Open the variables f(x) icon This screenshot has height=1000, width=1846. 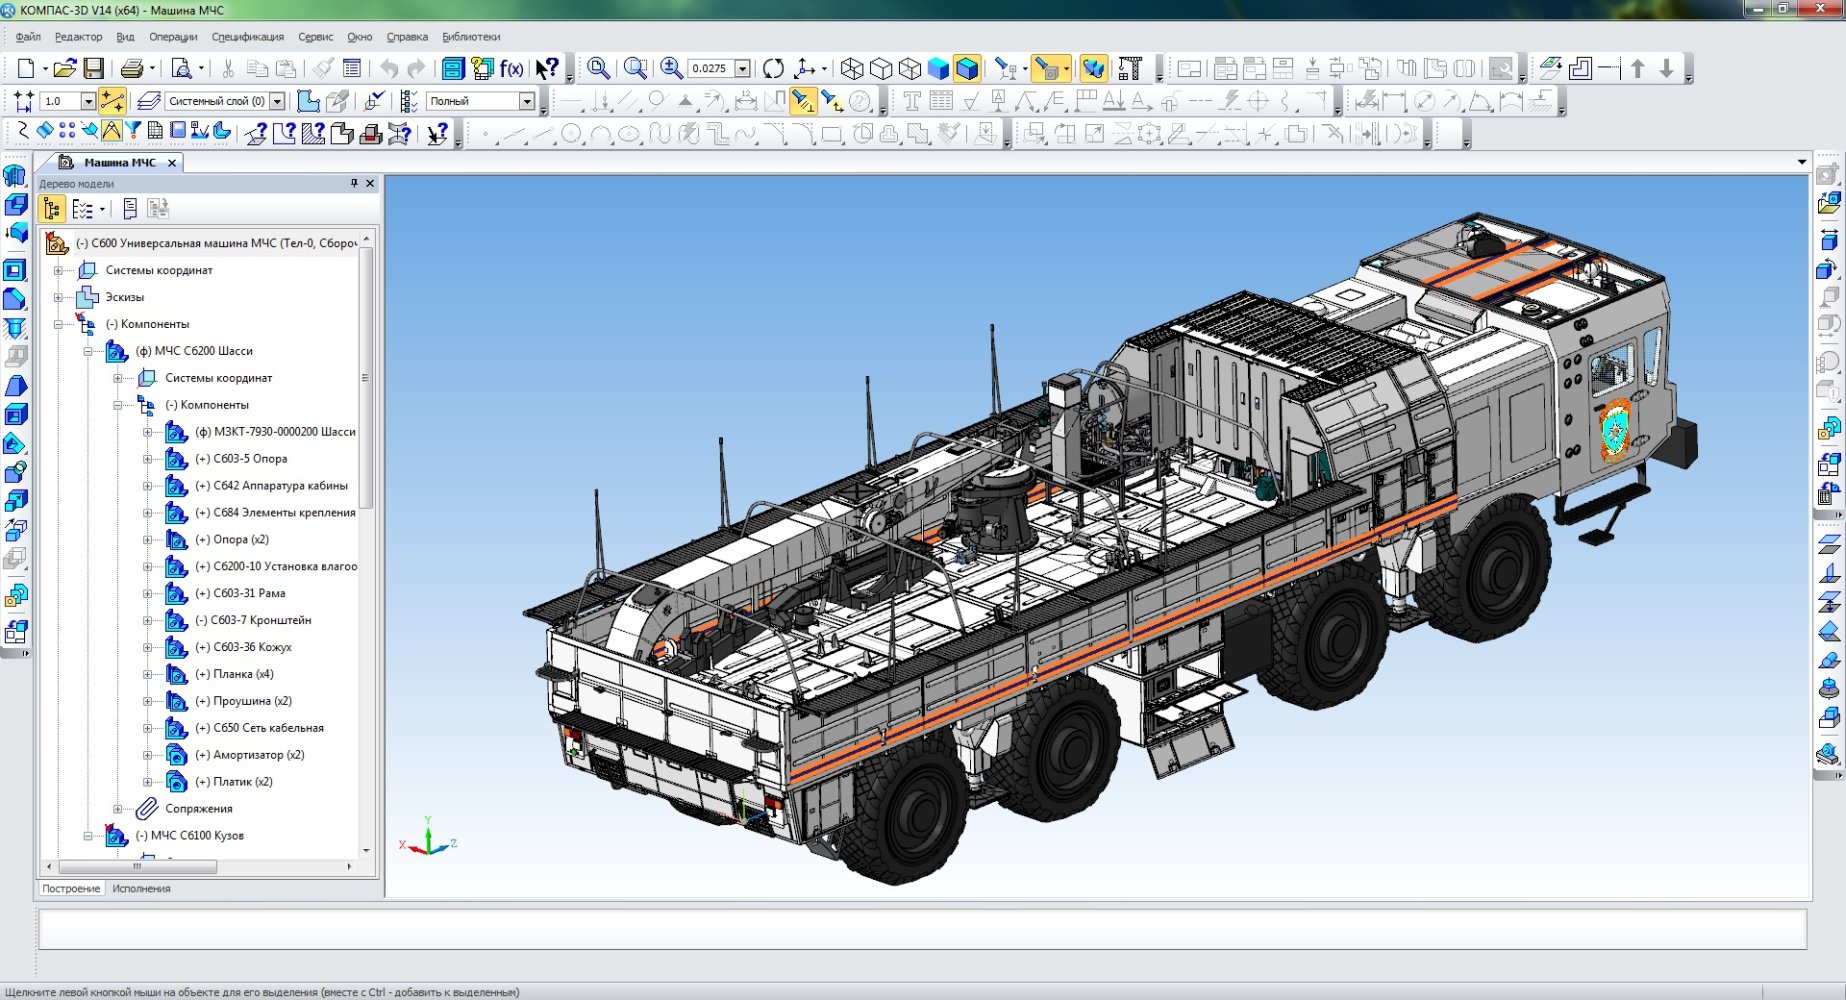point(512,68)
